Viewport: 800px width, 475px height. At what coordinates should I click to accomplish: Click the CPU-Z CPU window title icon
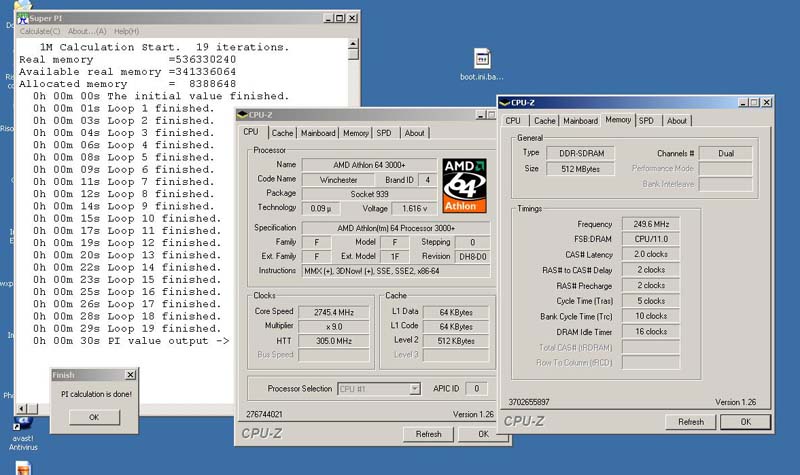[x=242, y=115]
